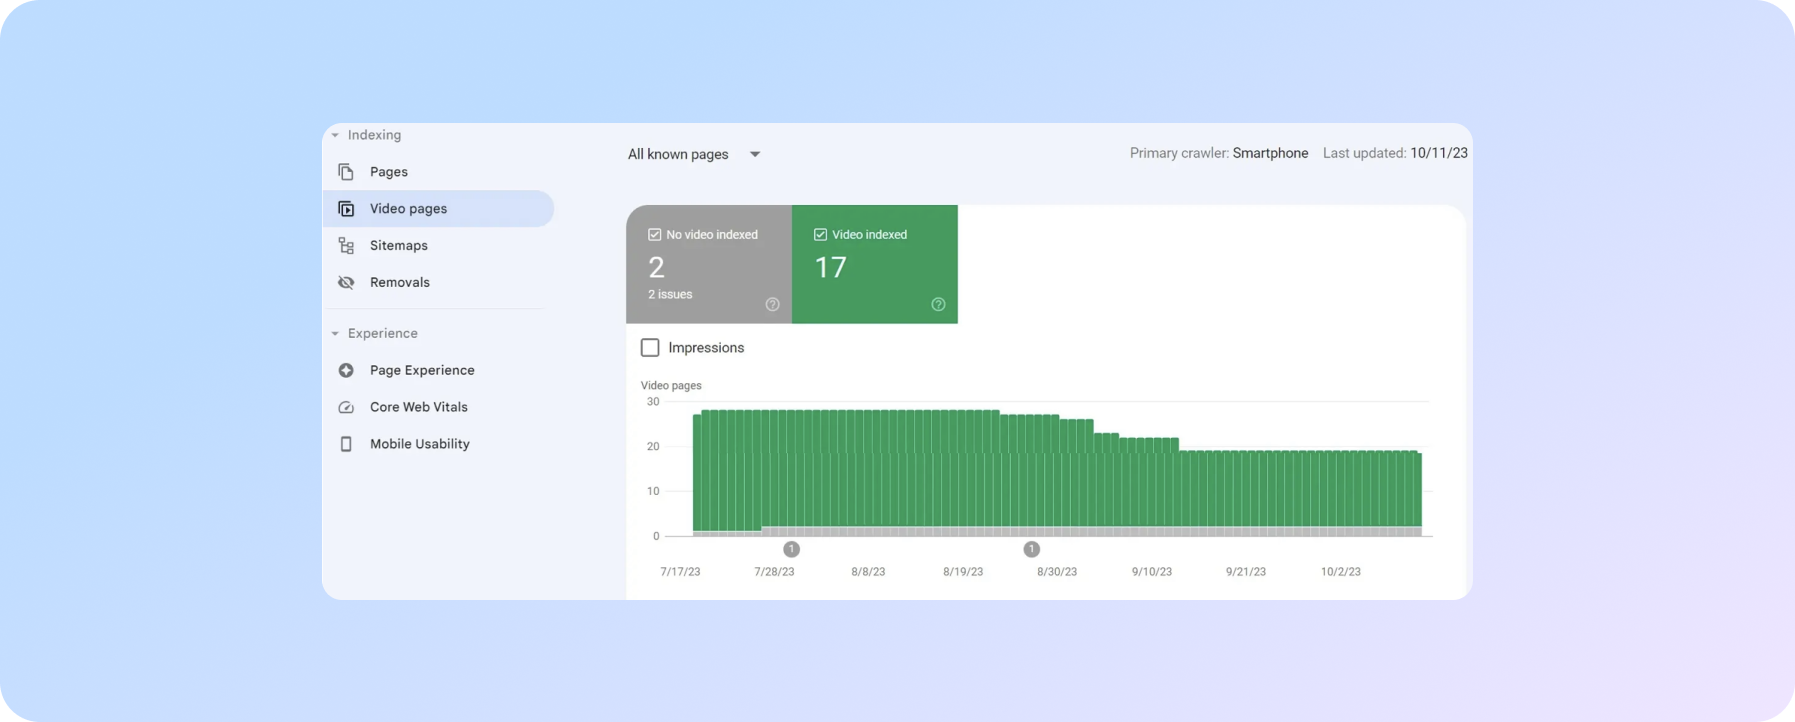Click the Mobile Usability phone icon
The image size is (1795, 722).
(x=346, y=444)
